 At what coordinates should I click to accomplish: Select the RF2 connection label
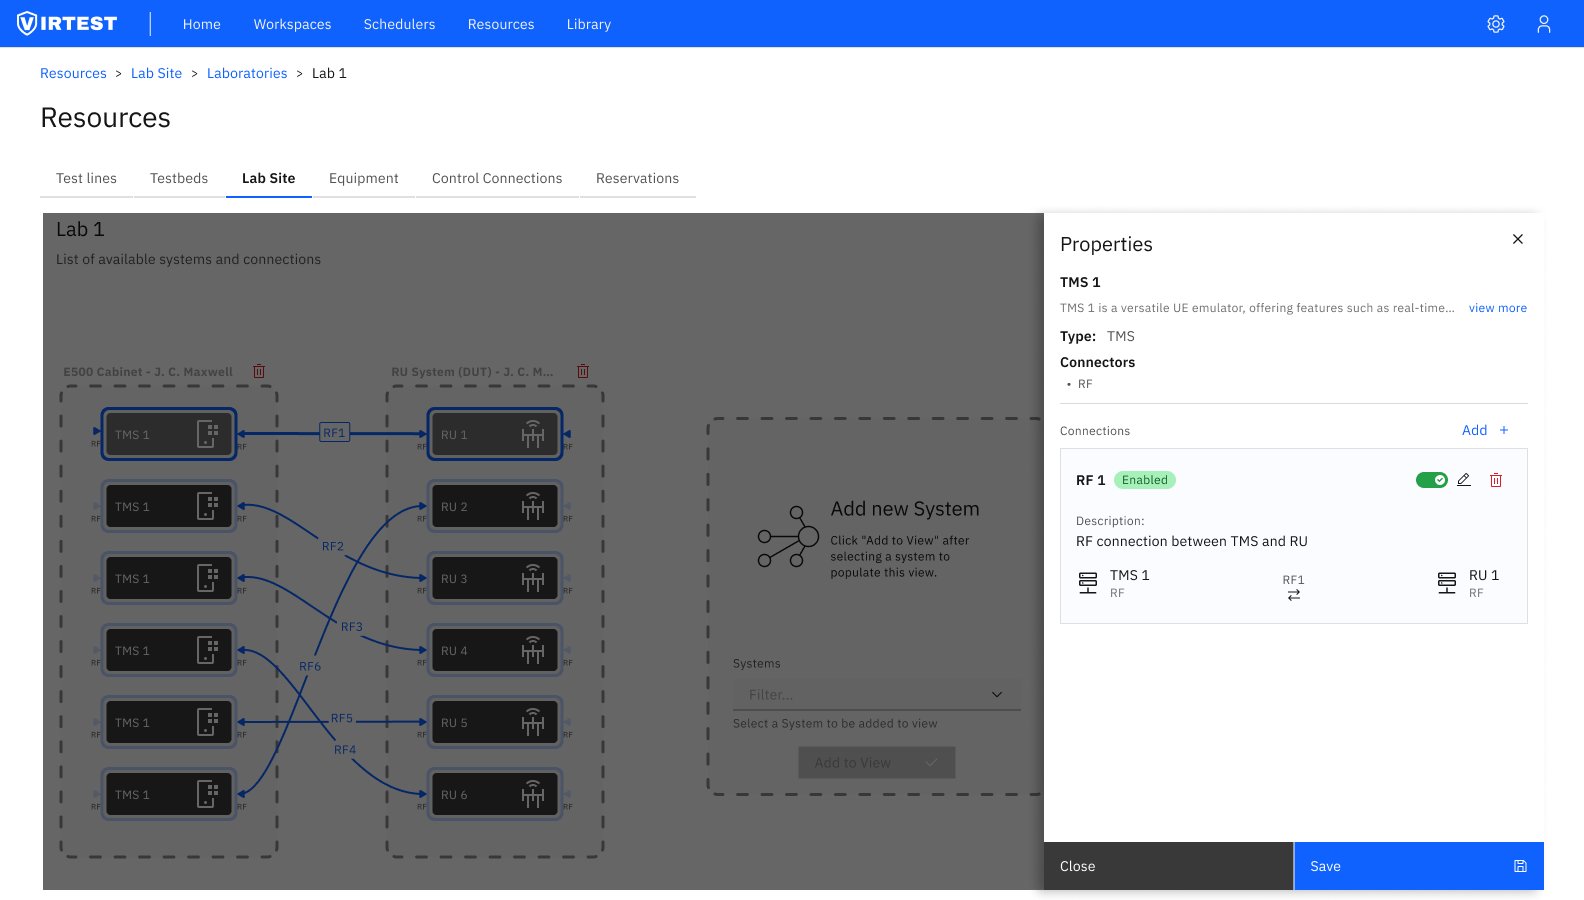point(332,546)
